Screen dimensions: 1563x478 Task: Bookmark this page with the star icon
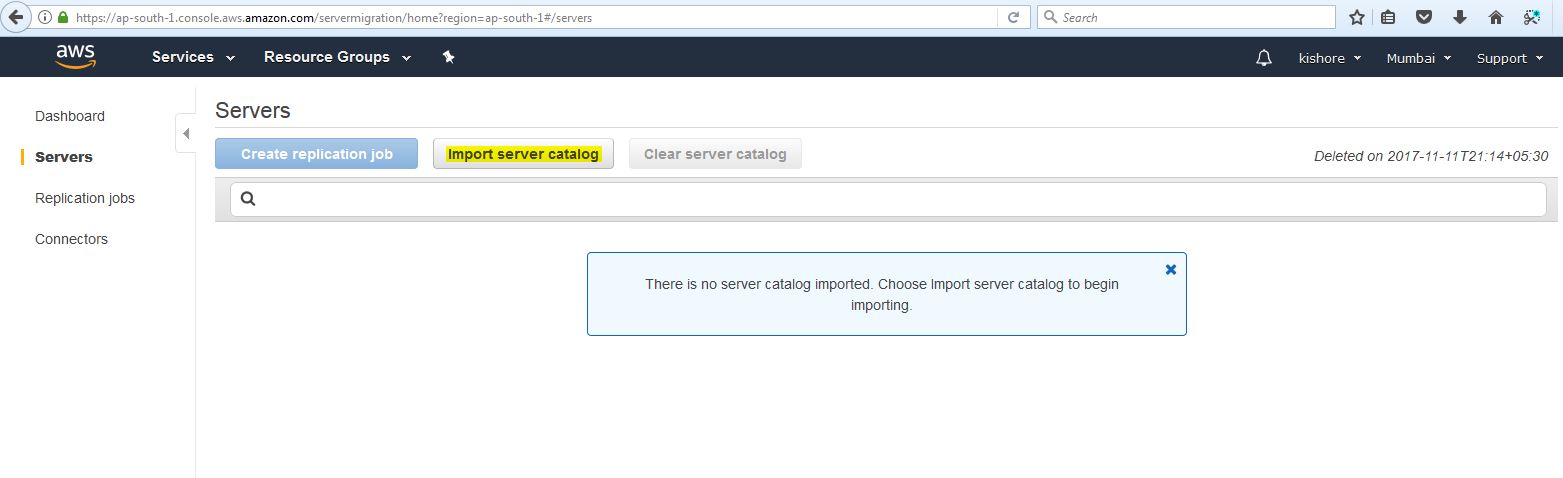[1357, 17]
